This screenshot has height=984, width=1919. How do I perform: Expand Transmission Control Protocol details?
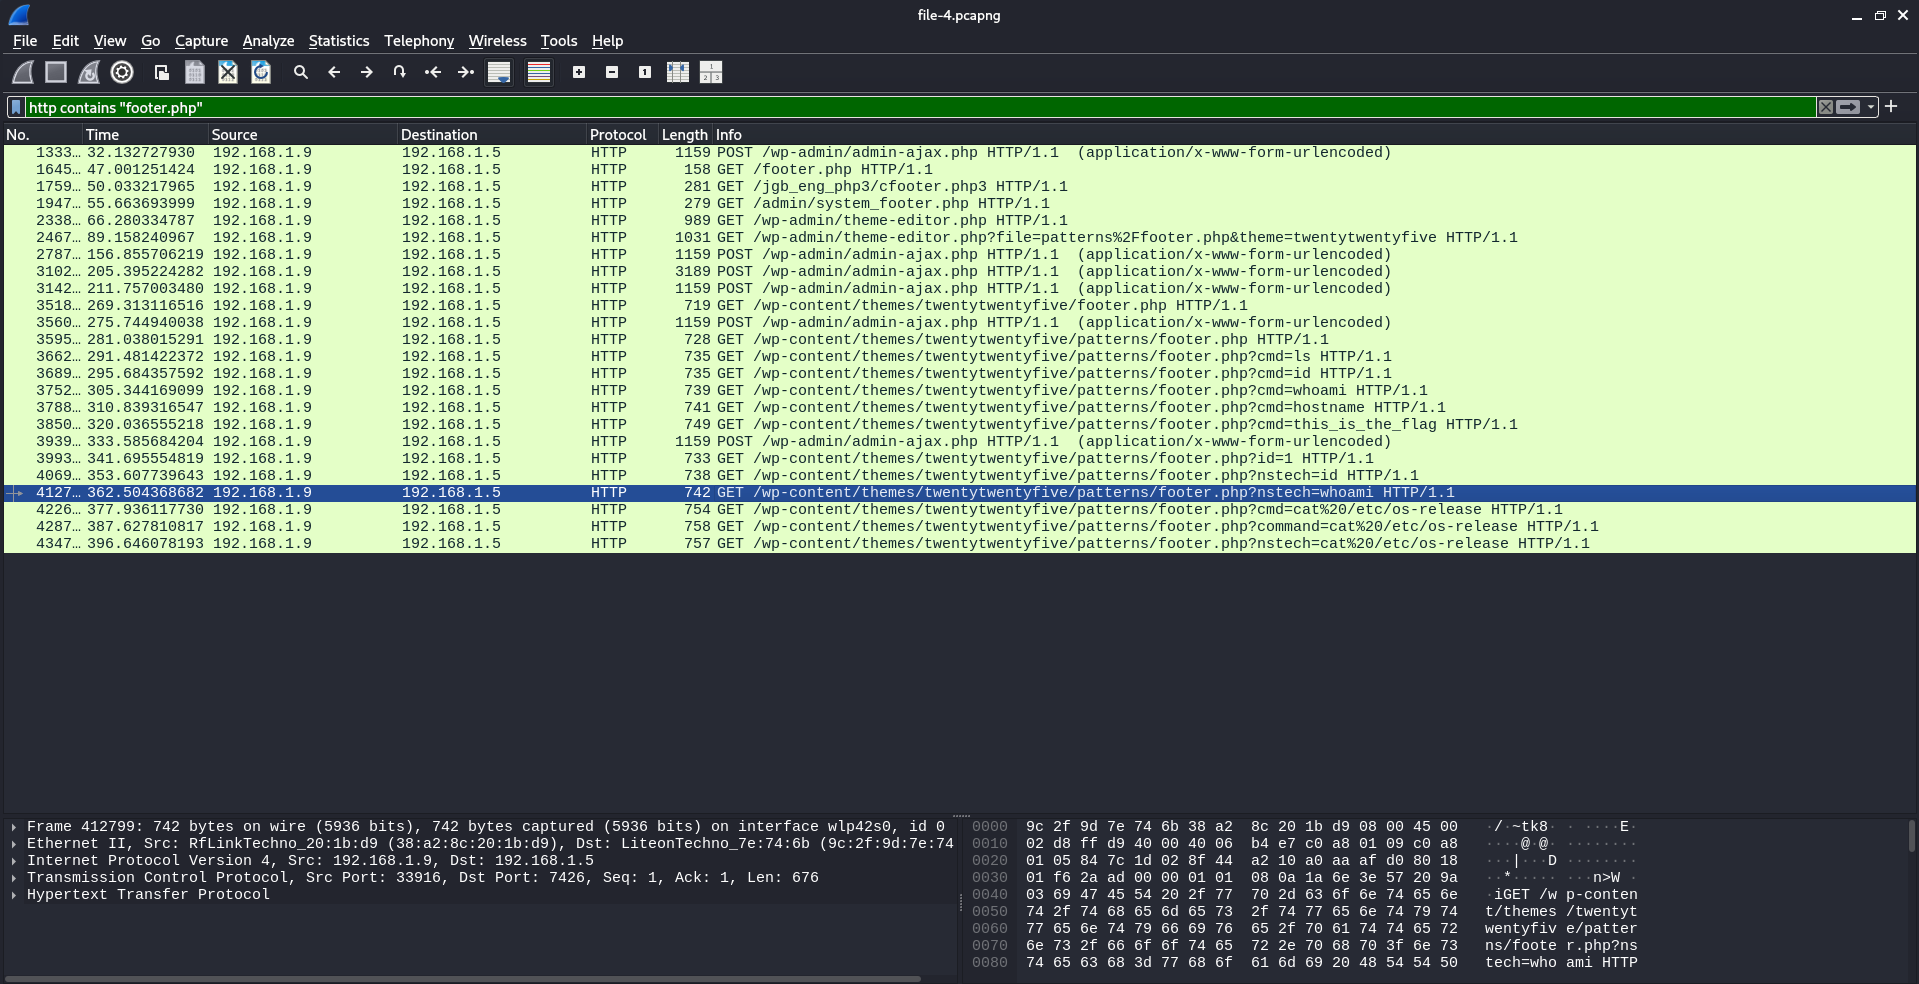click(x=14, y=878)
